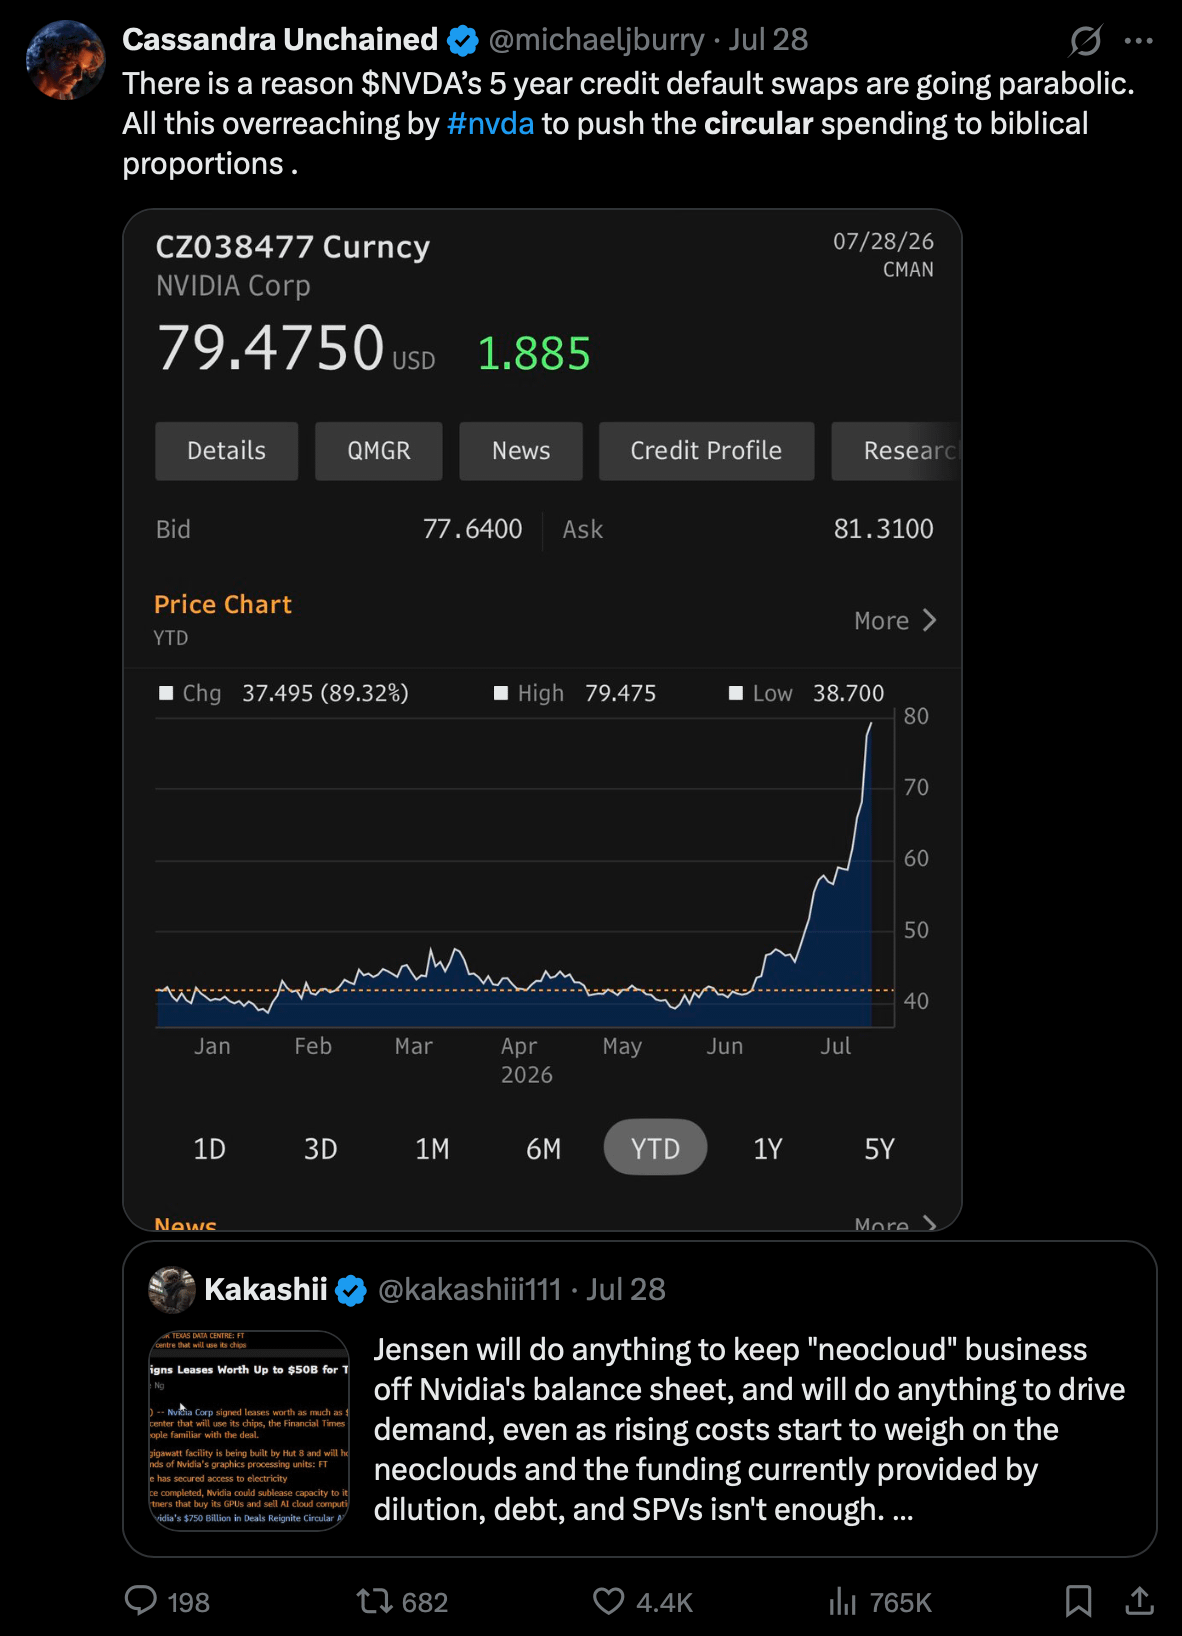View post analytics bar-chart icon

click(842, 1601)
